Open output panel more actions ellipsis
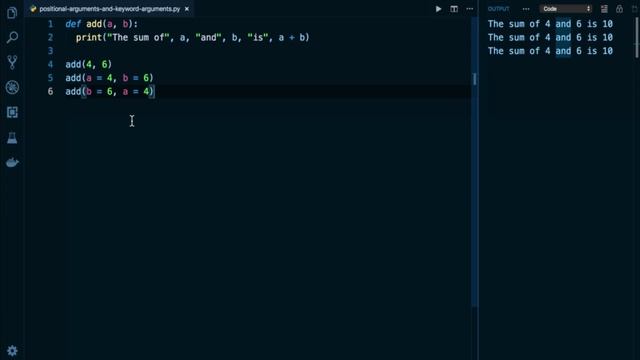The image size is (640, 360). [526, 9]
